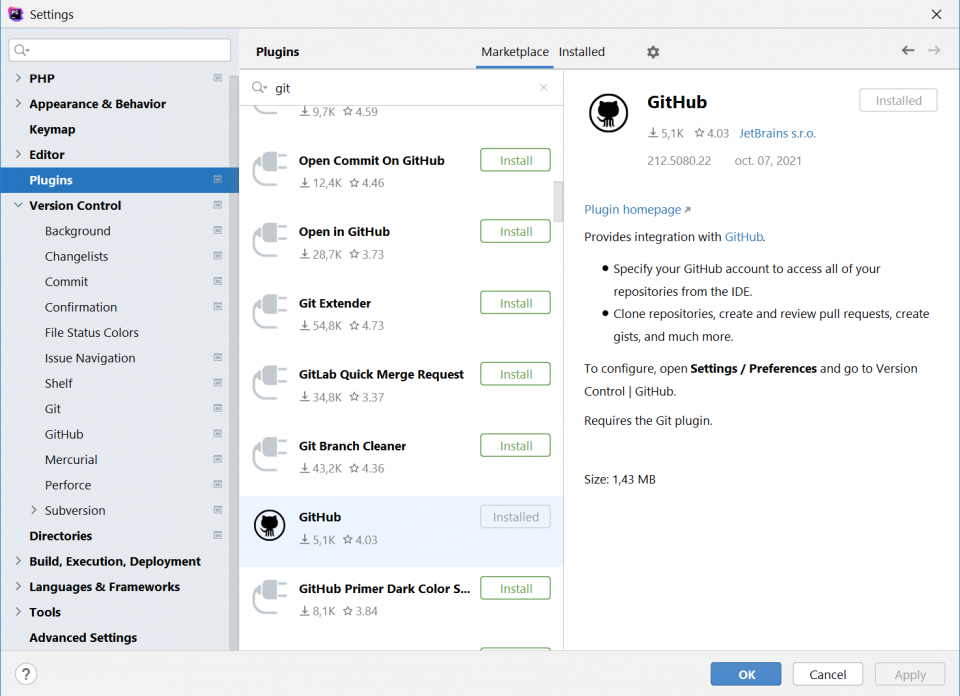Viewport: 960px width, 696px height.
Task: Click the large GitHub logo in details pane
Action: [x=608, y=113]
